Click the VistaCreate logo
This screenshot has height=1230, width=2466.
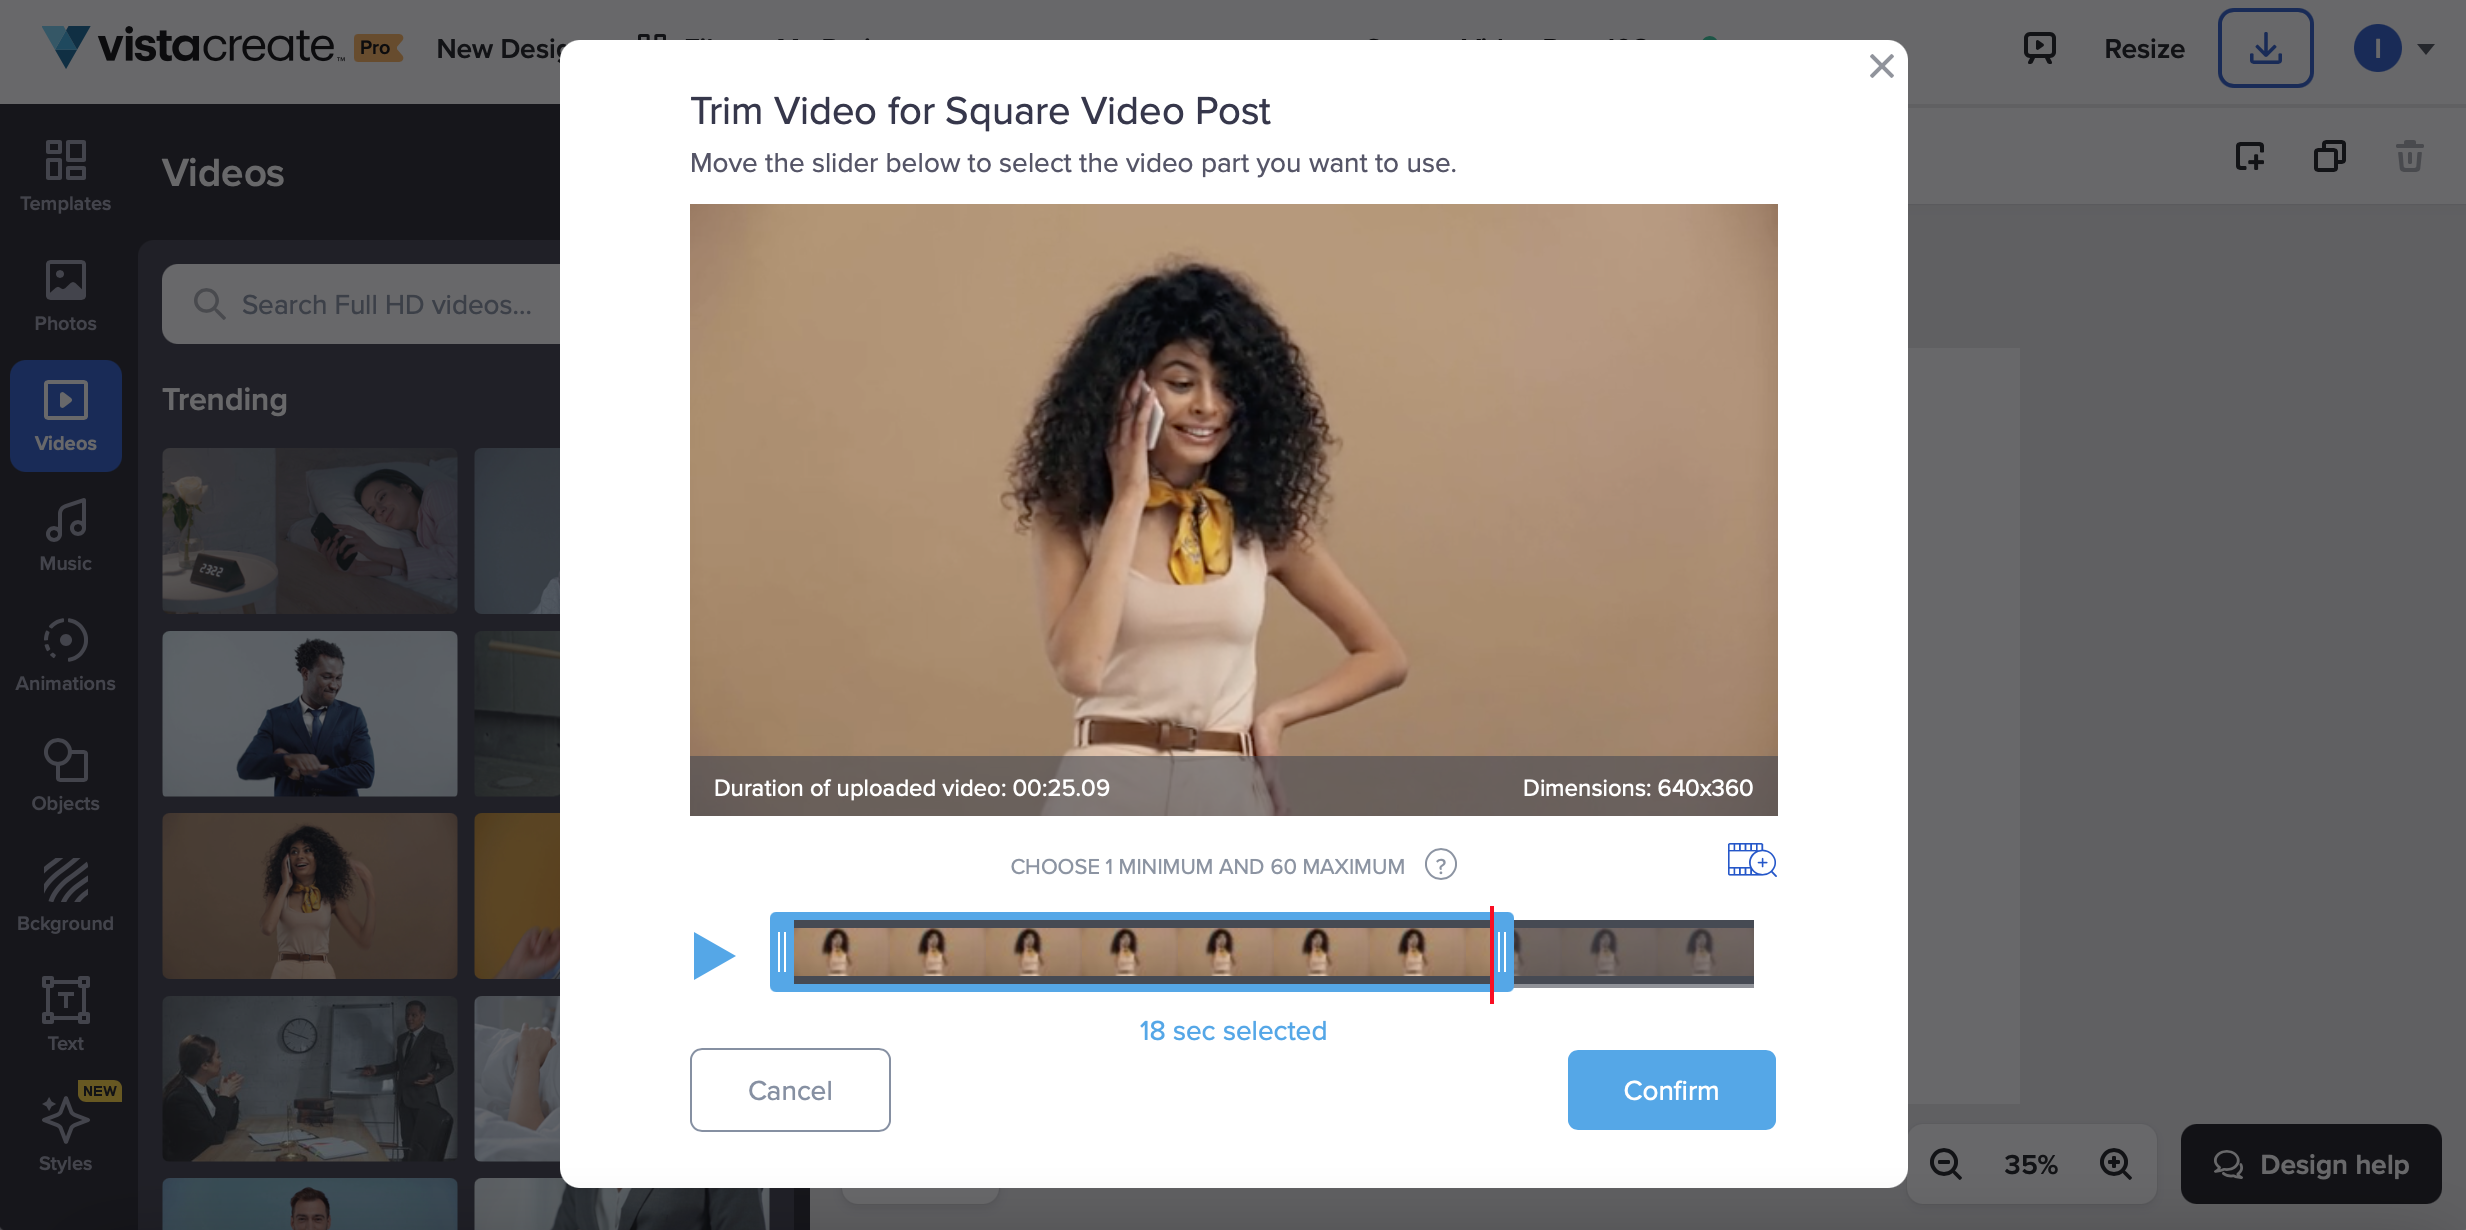[x=192, y=46]
